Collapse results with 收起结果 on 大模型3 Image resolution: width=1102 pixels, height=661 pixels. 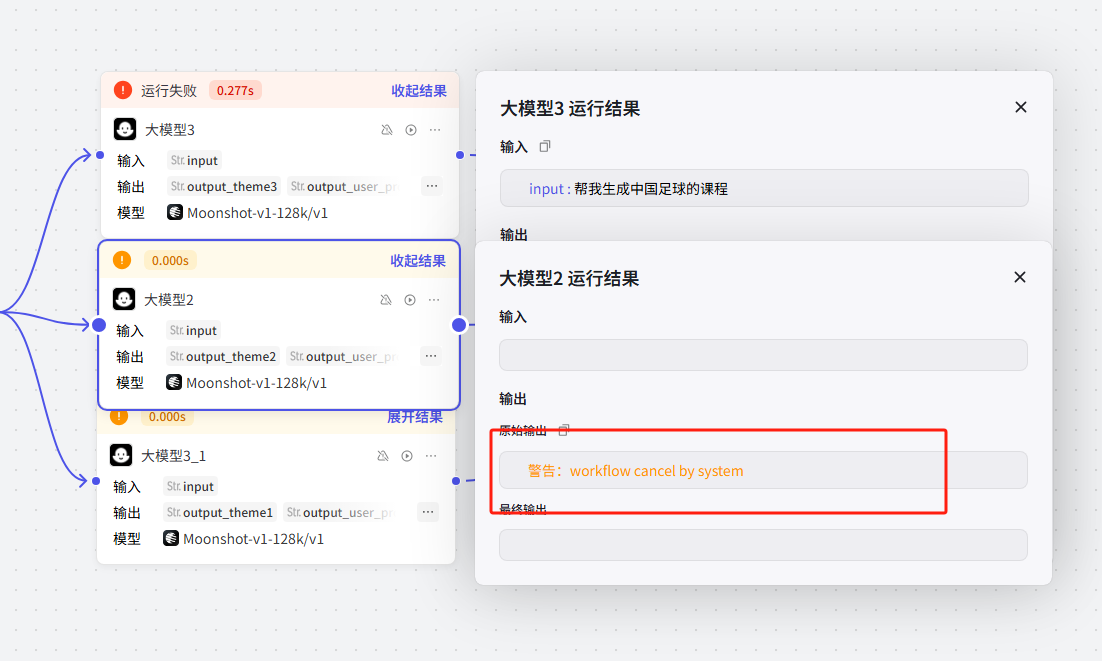(x=418, y=91)
